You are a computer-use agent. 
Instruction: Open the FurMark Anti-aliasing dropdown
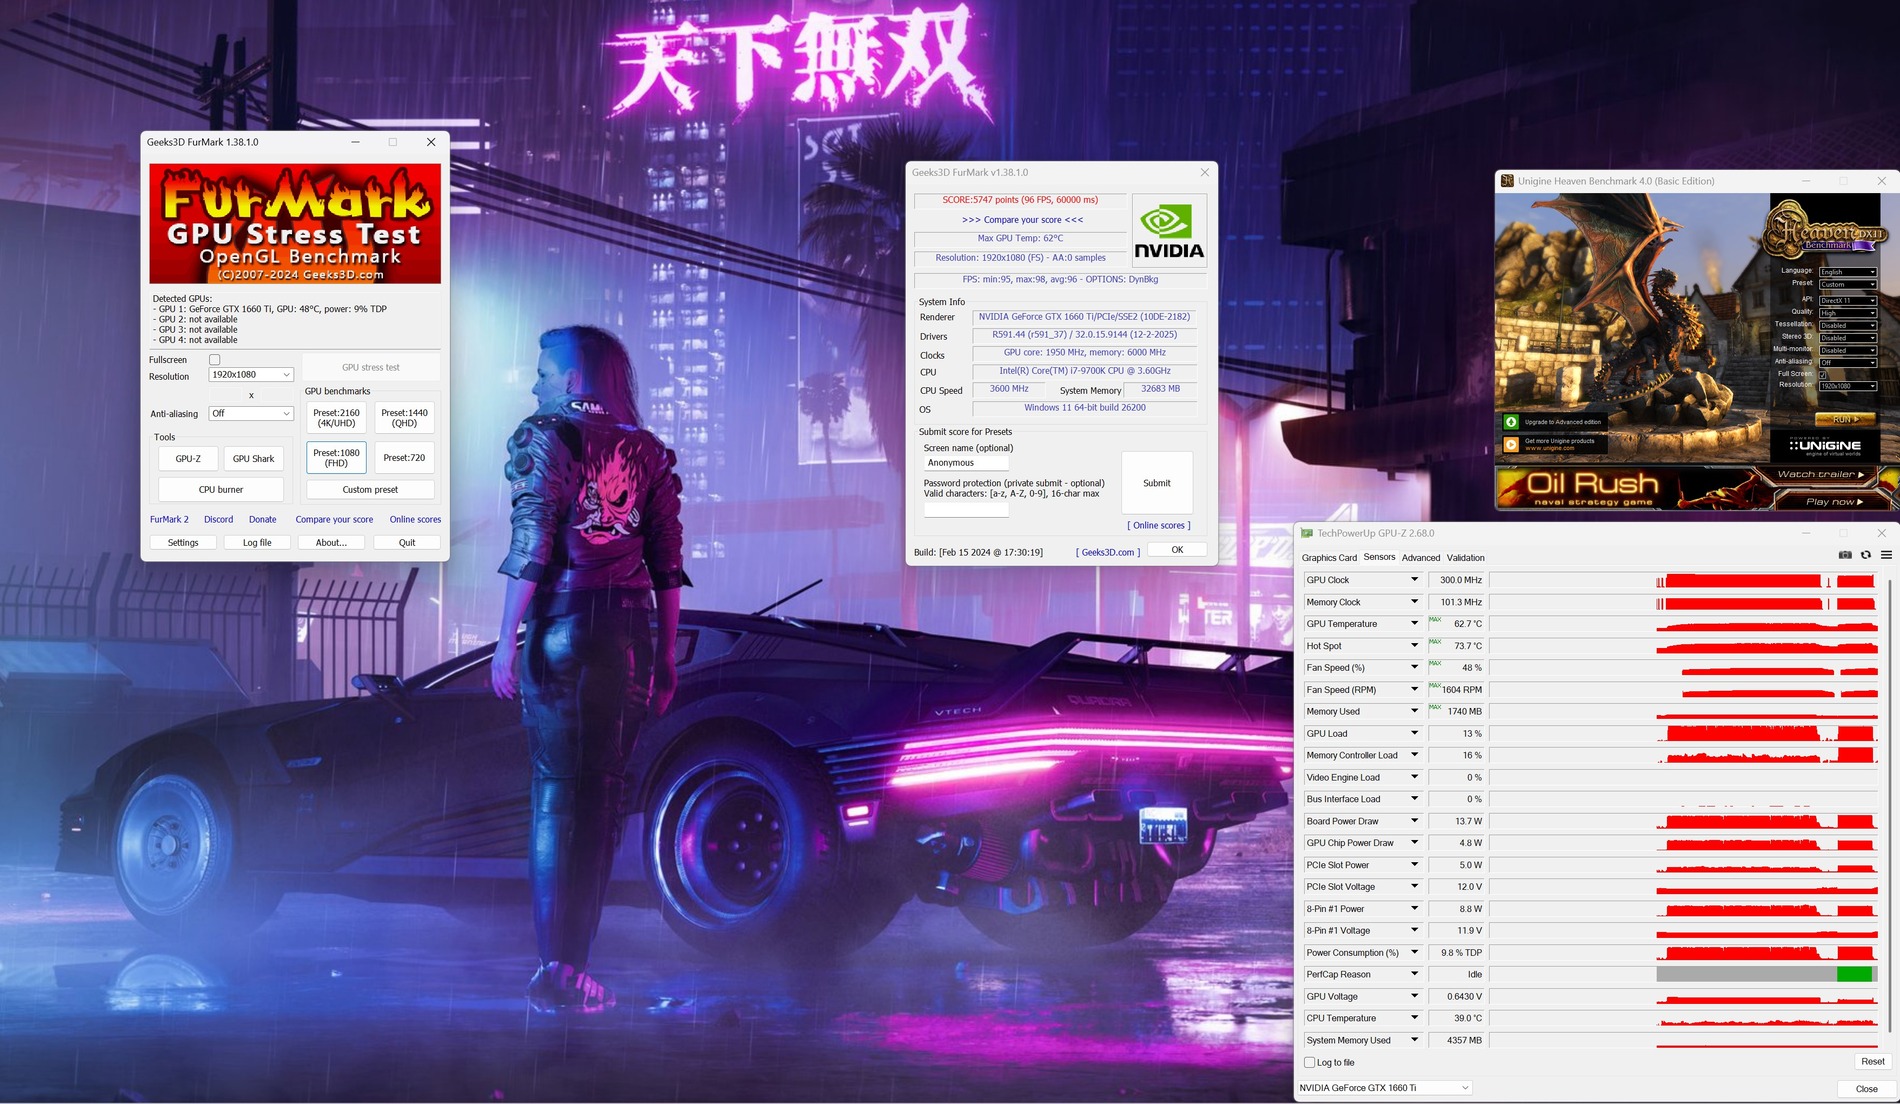250,413
